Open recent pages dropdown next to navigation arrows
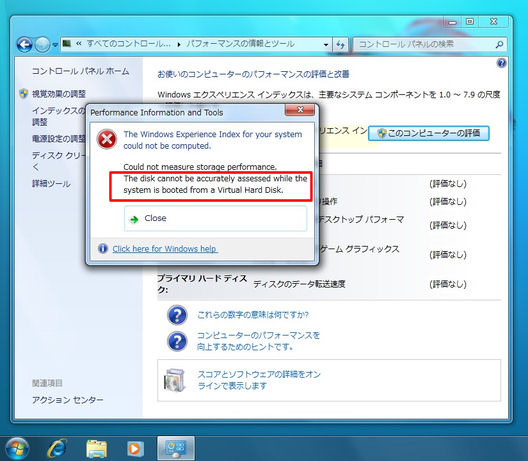 tap(55, 45)
